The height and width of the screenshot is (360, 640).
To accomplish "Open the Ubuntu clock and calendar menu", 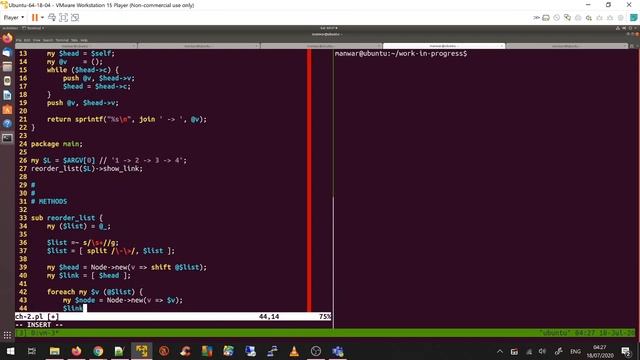I will pyautogui.click(x=329, y=28).
